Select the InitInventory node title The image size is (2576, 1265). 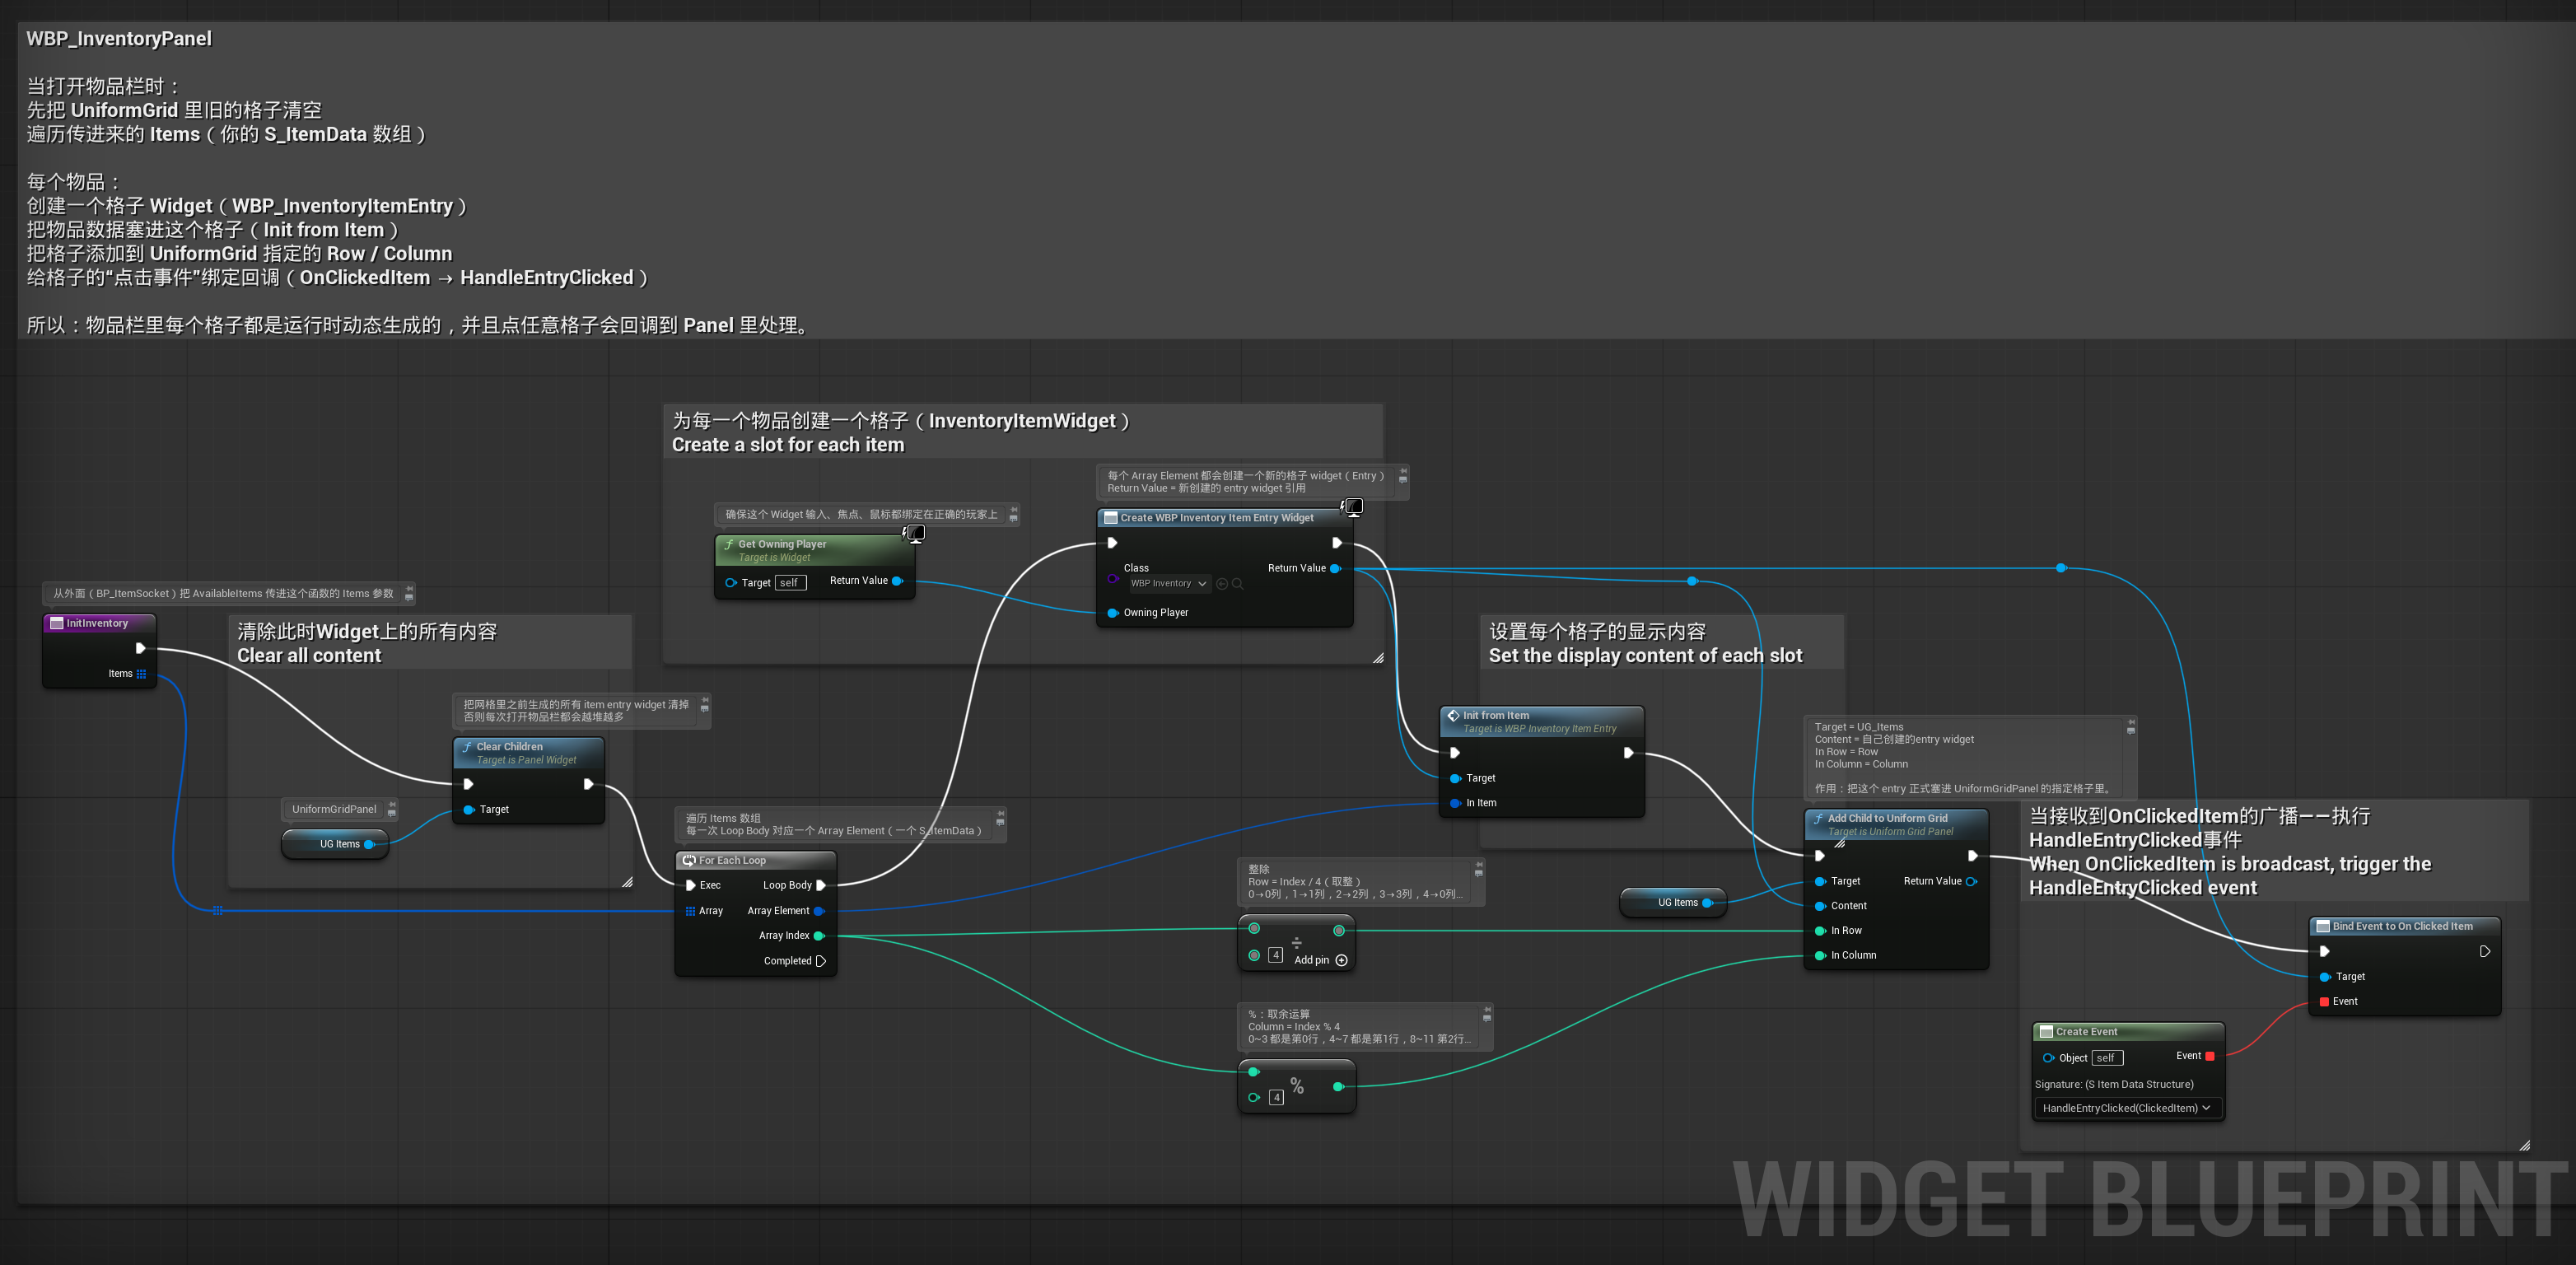click(98, 623)
